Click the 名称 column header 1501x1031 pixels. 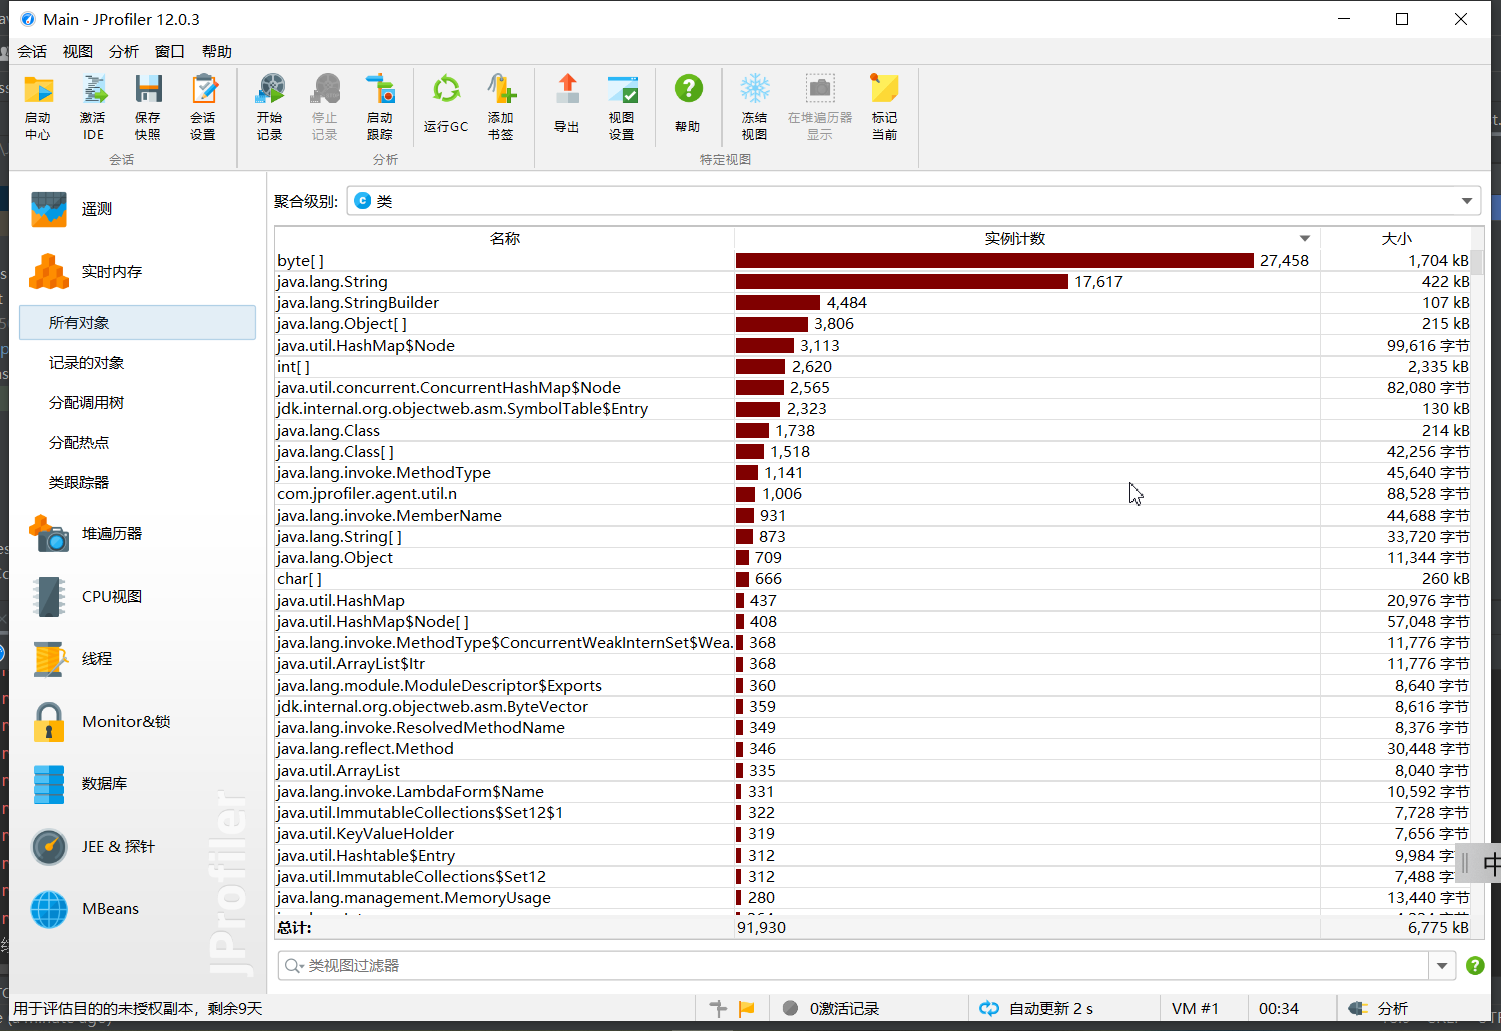click(505, 238)
